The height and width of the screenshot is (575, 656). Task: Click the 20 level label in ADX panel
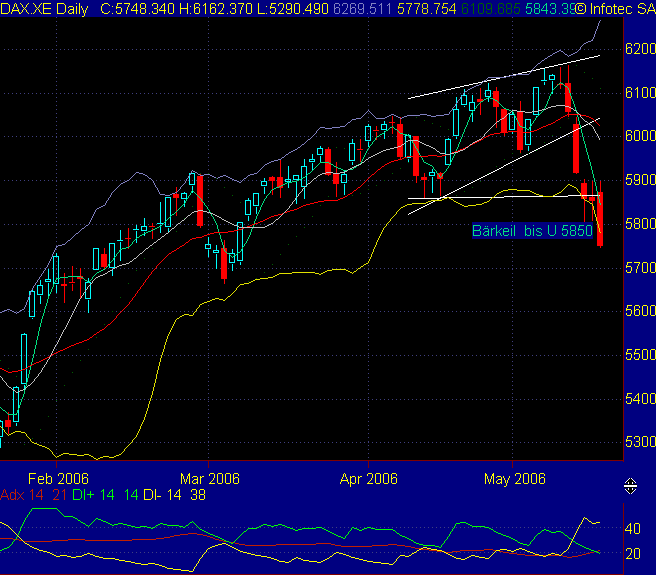coord(632,554)
